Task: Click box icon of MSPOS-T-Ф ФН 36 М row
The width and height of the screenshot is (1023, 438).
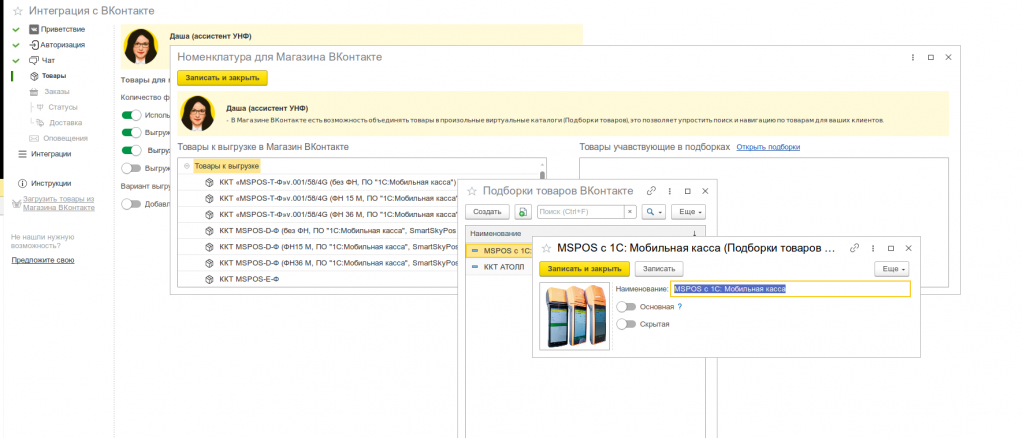Action: 210,214
